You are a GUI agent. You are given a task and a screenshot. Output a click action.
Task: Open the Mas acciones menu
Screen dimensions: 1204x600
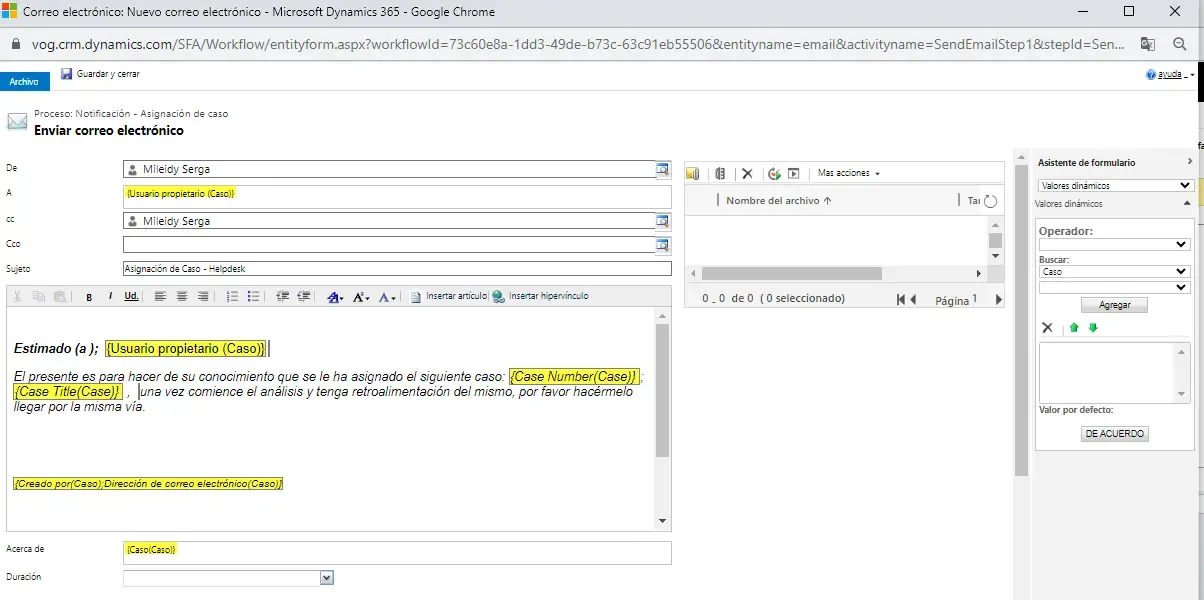[848, 174]
